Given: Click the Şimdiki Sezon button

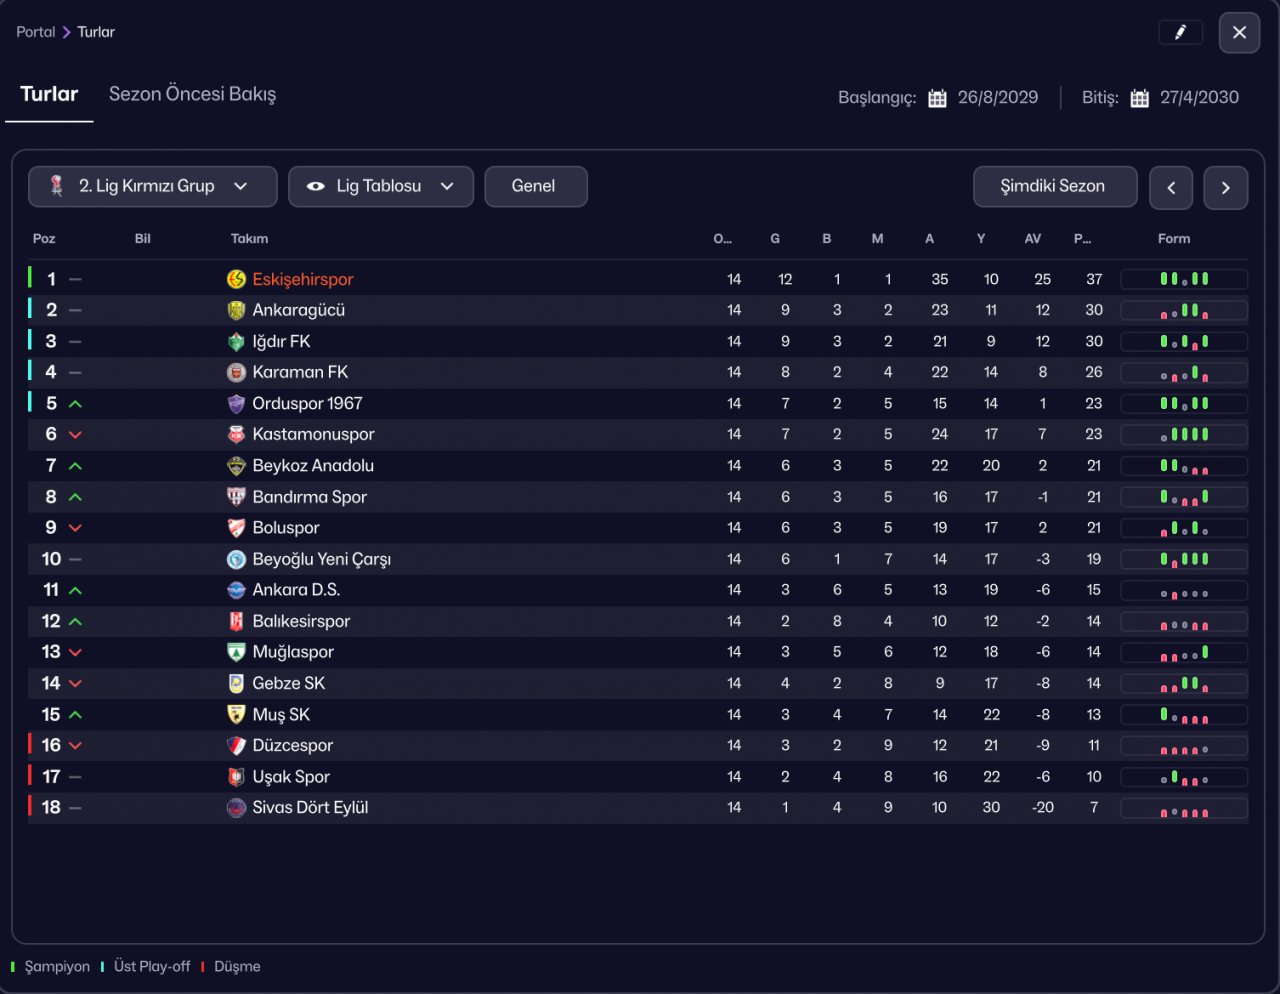Looking at the screenshot, I should tap(1054, 187).
